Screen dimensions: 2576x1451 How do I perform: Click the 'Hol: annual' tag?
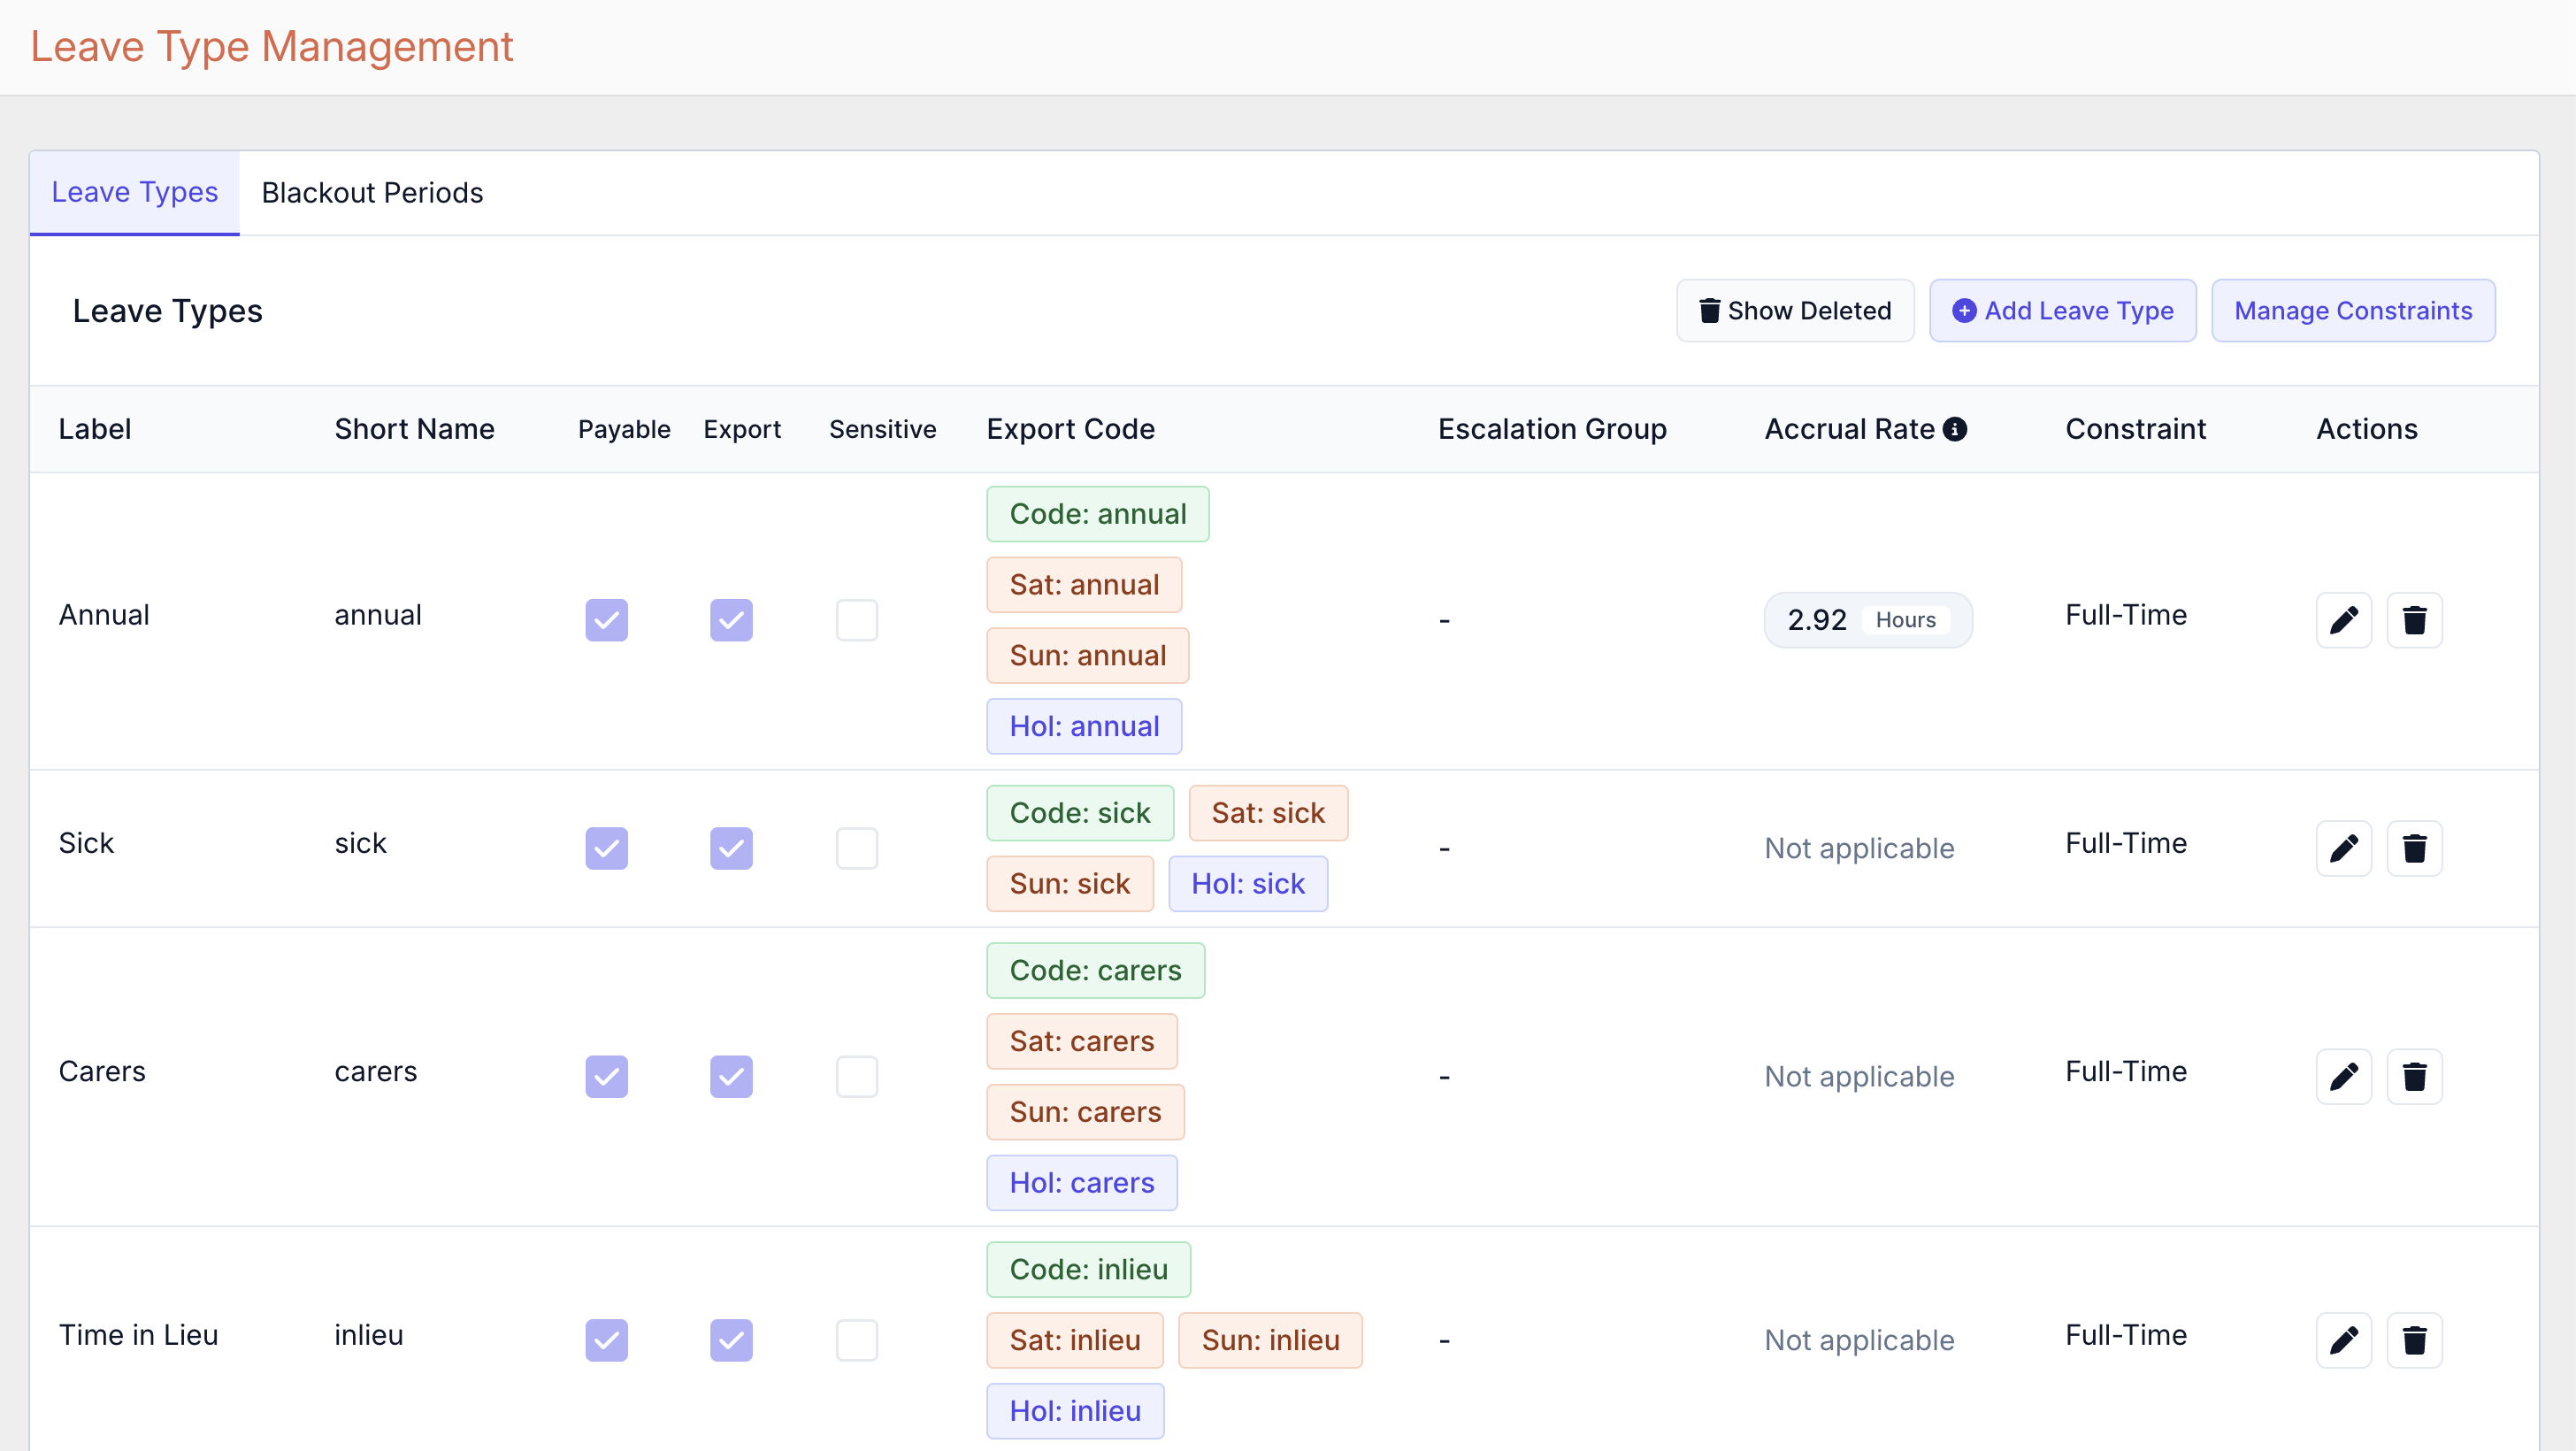click(x=1084, y=726)
